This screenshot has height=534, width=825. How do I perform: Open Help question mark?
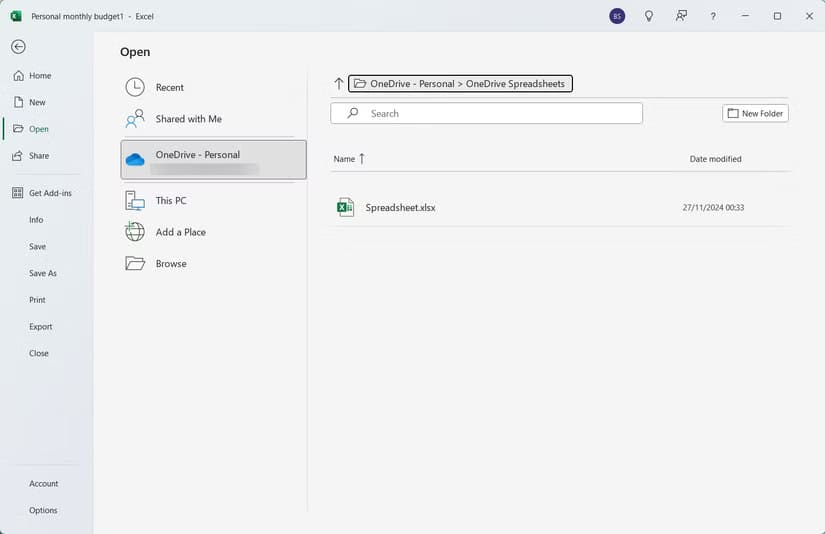[x=713, y=16]
